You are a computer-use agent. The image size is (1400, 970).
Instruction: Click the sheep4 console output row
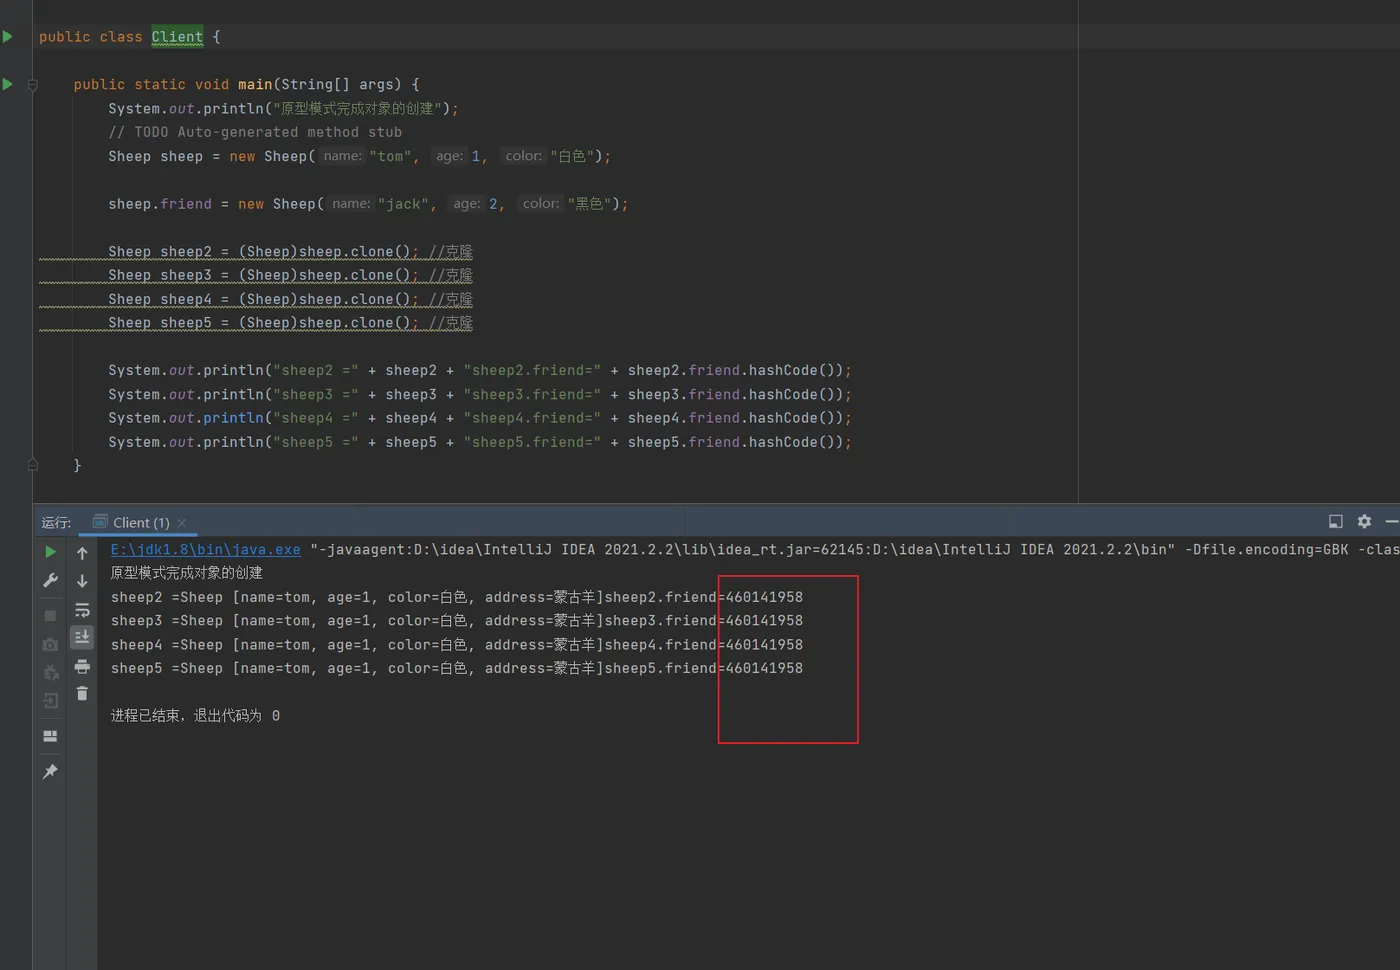pos(457,645)
